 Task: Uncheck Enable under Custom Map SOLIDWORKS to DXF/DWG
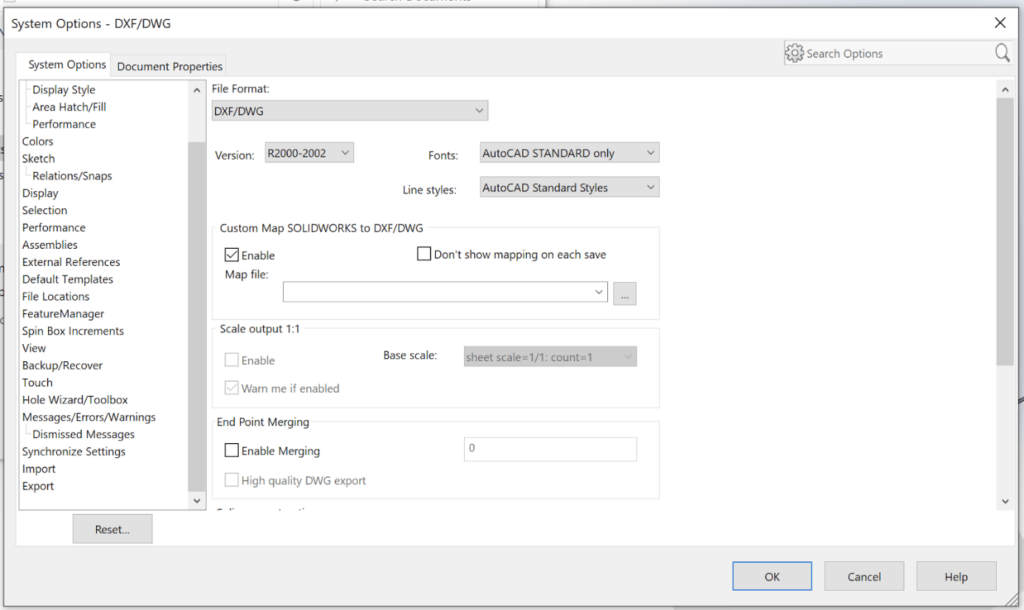click(x=231, y=254)
